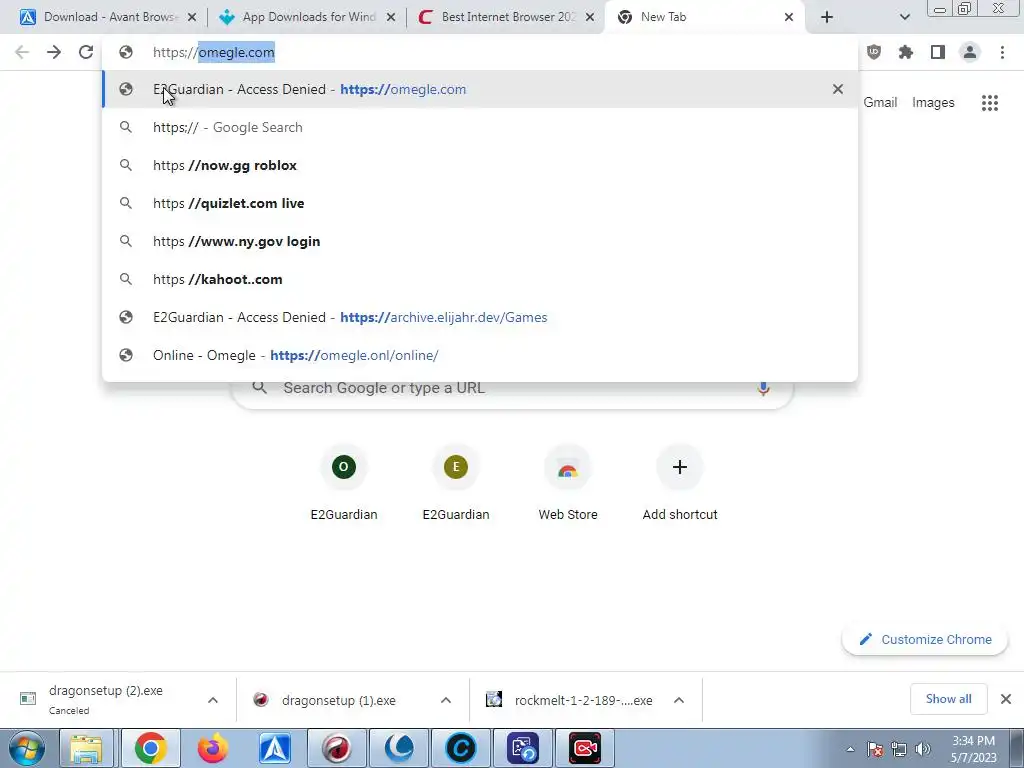Open Avant Browser from the taskbar
The width and height of the screenshot is (1024, 768).
point(275,748)
